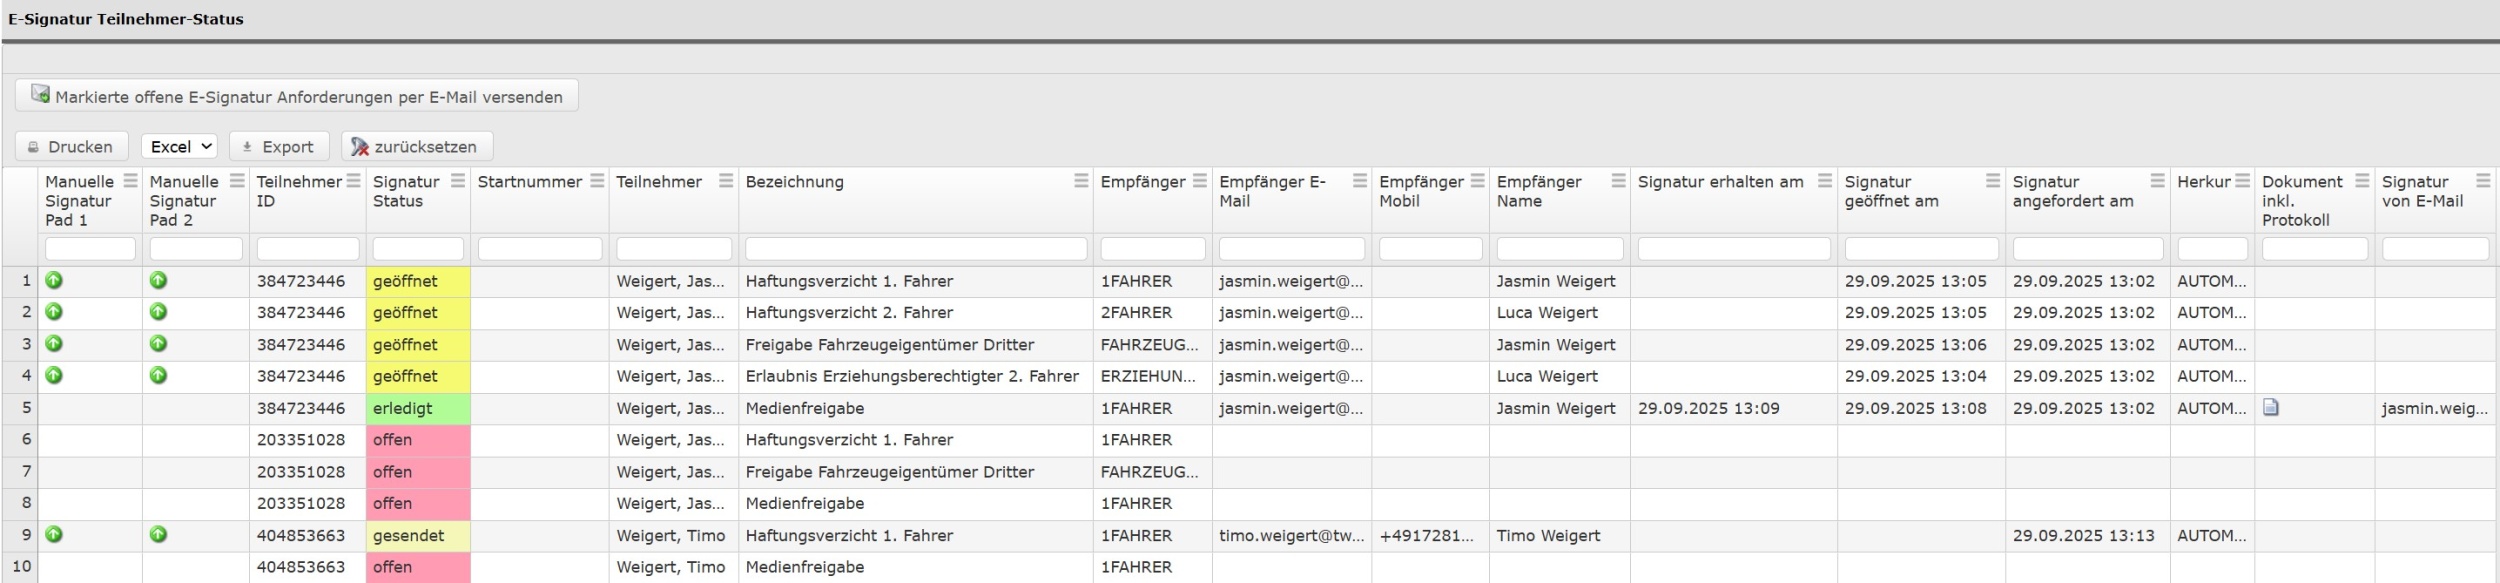
Task: Select the green erledigt status cell
Action: pos(417,408)
